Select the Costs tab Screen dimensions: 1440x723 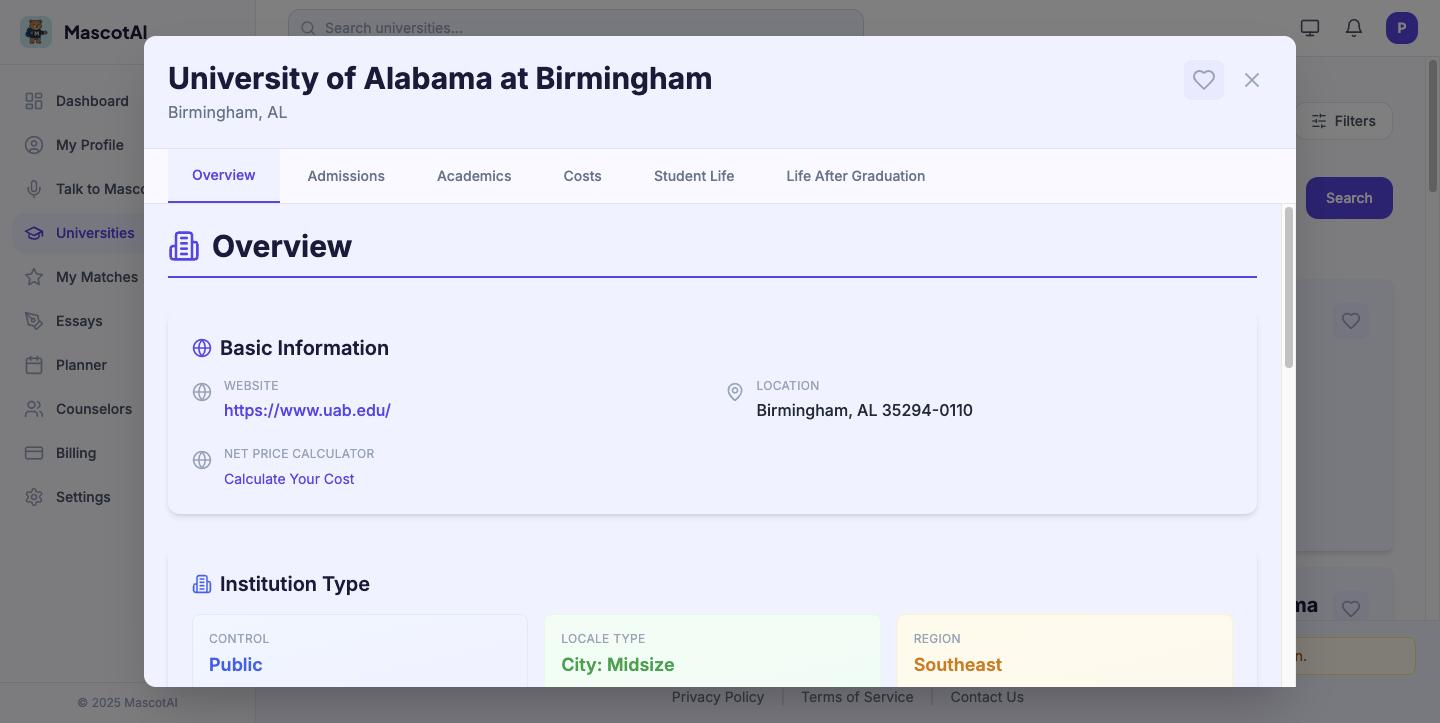click(x=582, y=176)
